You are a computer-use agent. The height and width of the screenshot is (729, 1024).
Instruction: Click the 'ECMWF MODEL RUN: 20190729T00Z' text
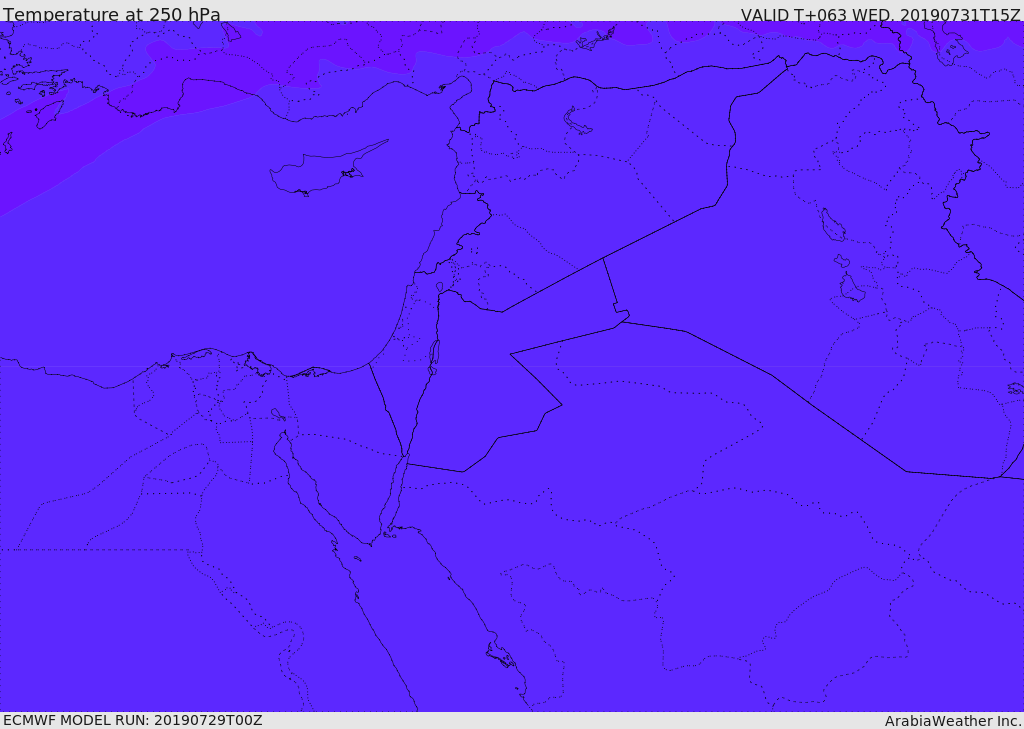pyautogui.click(x=133, y=721)
